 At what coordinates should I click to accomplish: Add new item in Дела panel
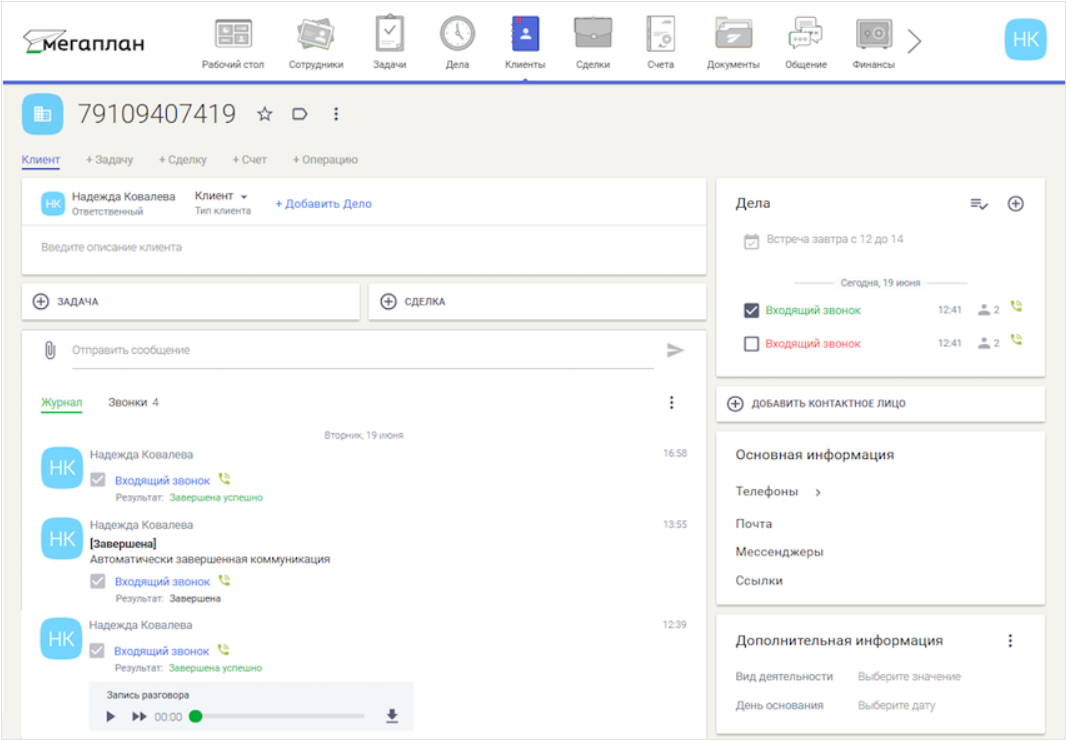1015,203
